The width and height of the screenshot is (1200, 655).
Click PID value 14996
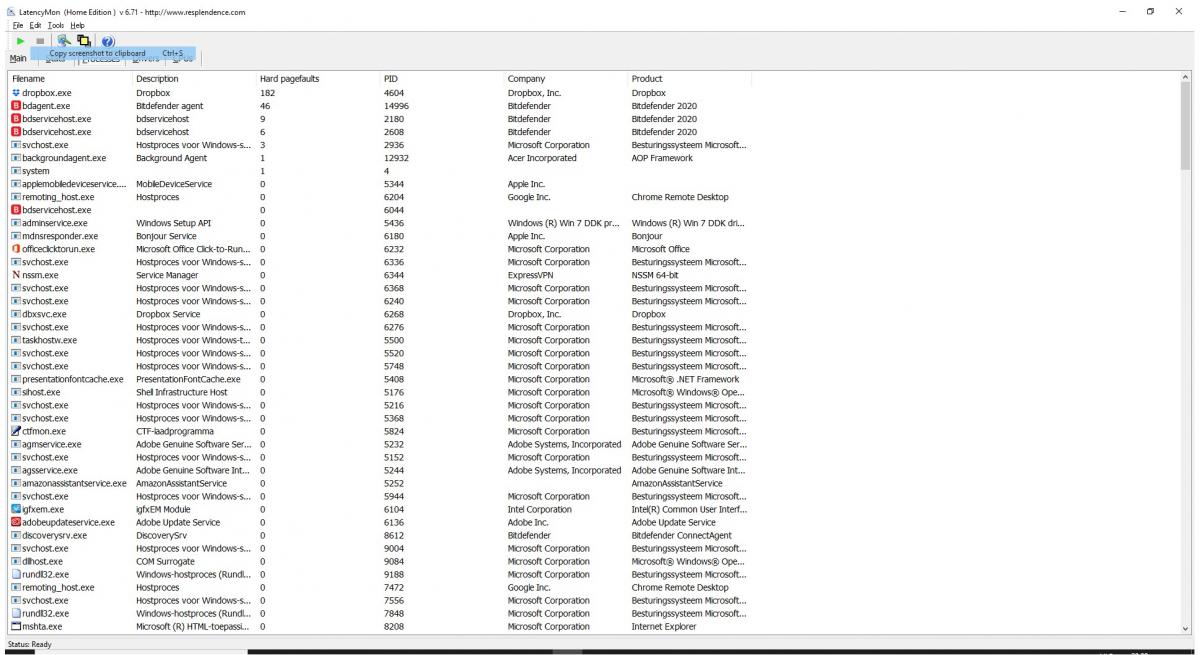point(396,106)
